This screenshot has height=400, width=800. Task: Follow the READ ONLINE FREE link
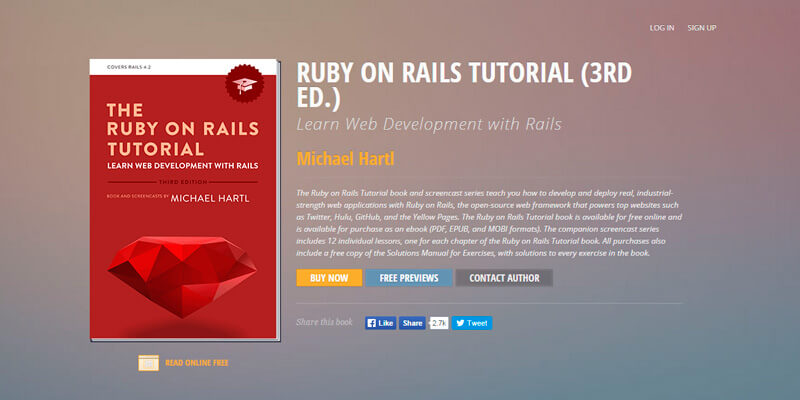(196, 362)
